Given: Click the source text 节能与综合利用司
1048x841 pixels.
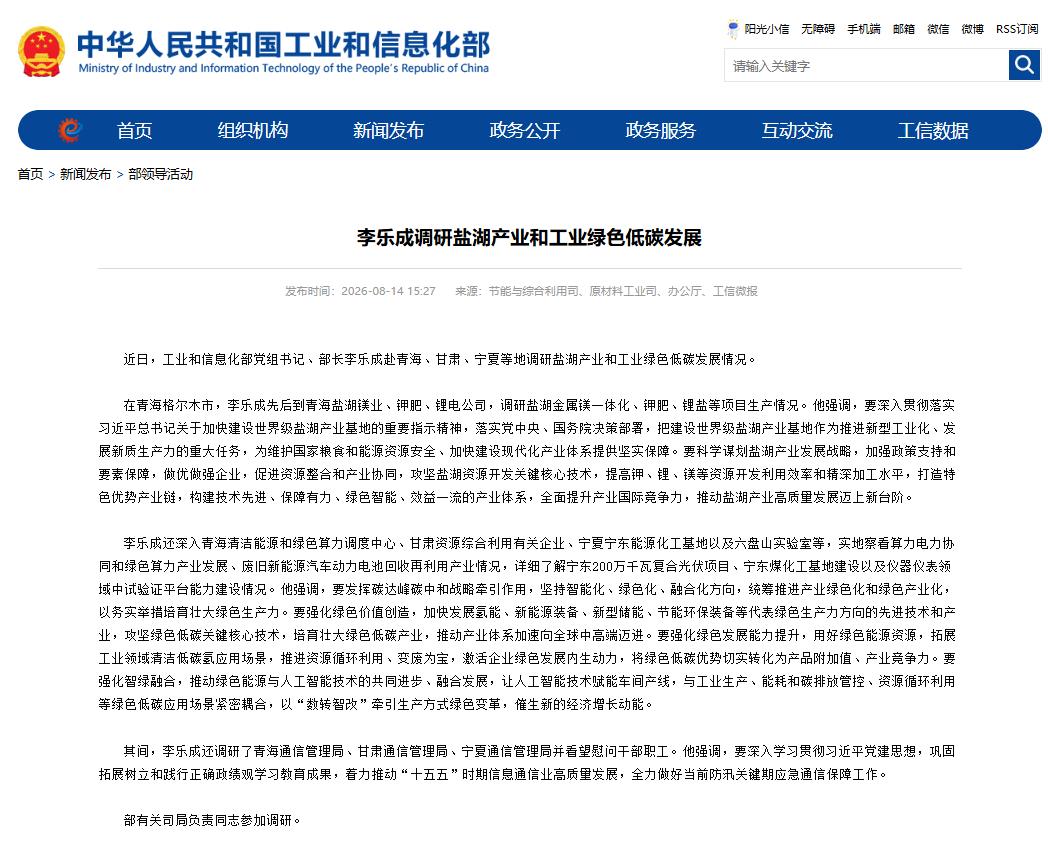Looking at the screenshot, I should (x=533, y=291).
